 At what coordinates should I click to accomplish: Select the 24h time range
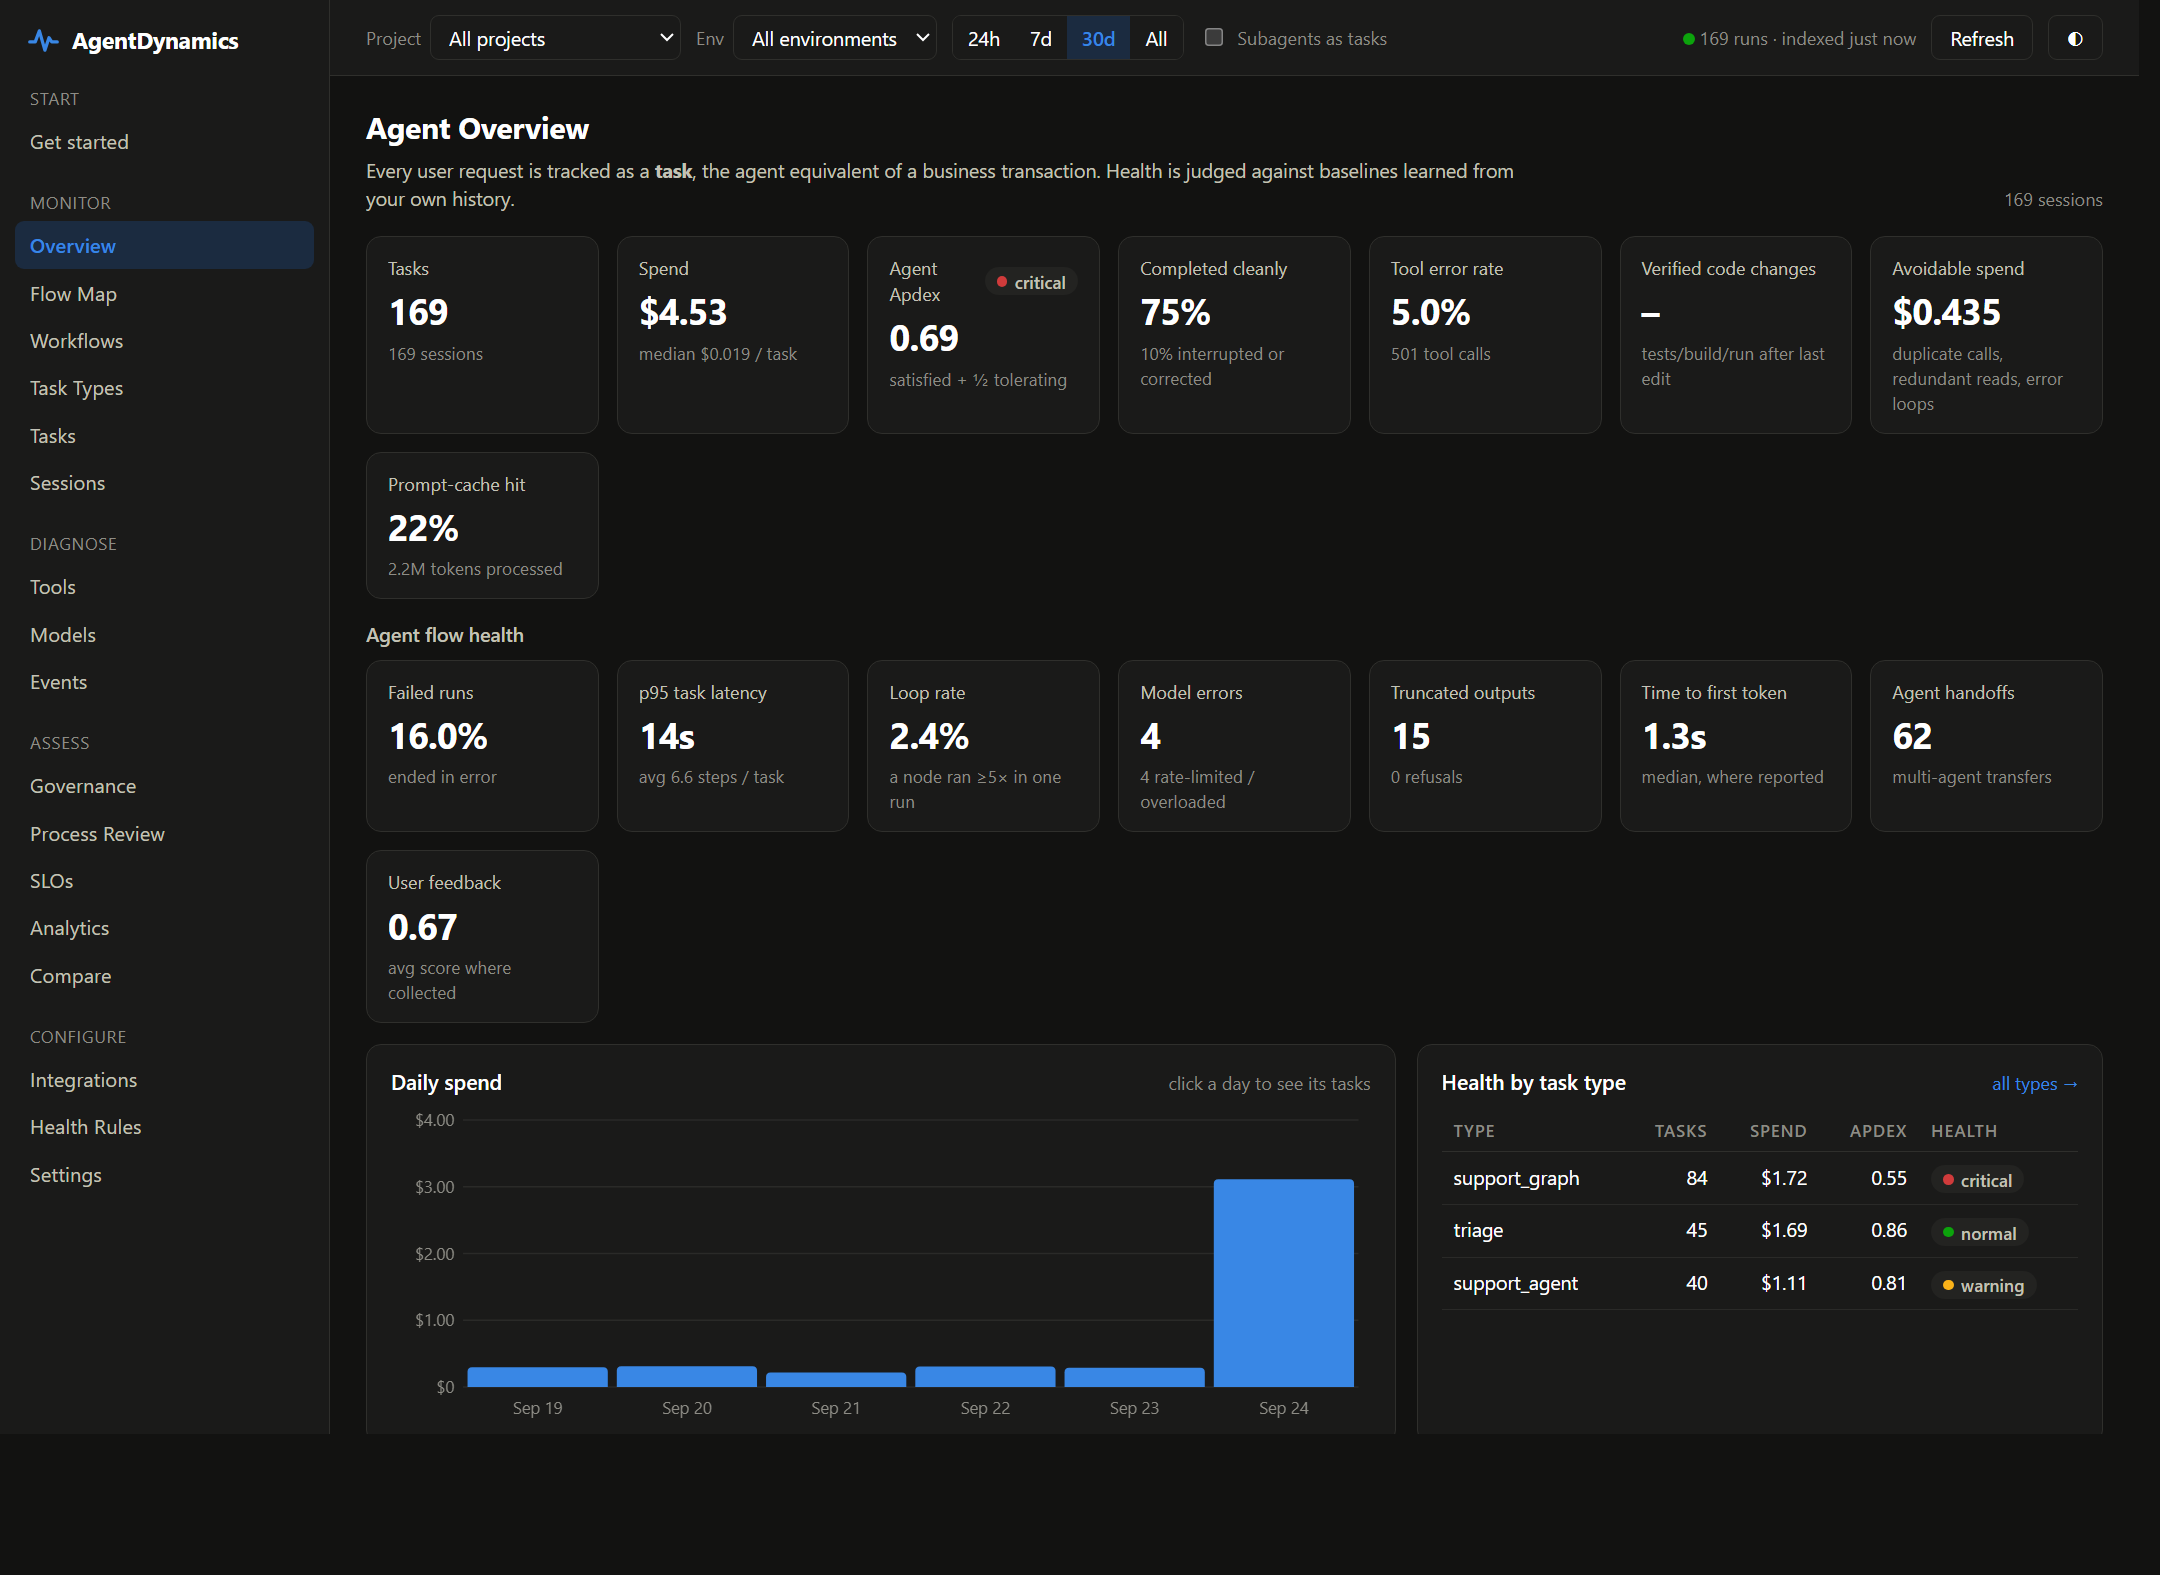tap(984, 39)
